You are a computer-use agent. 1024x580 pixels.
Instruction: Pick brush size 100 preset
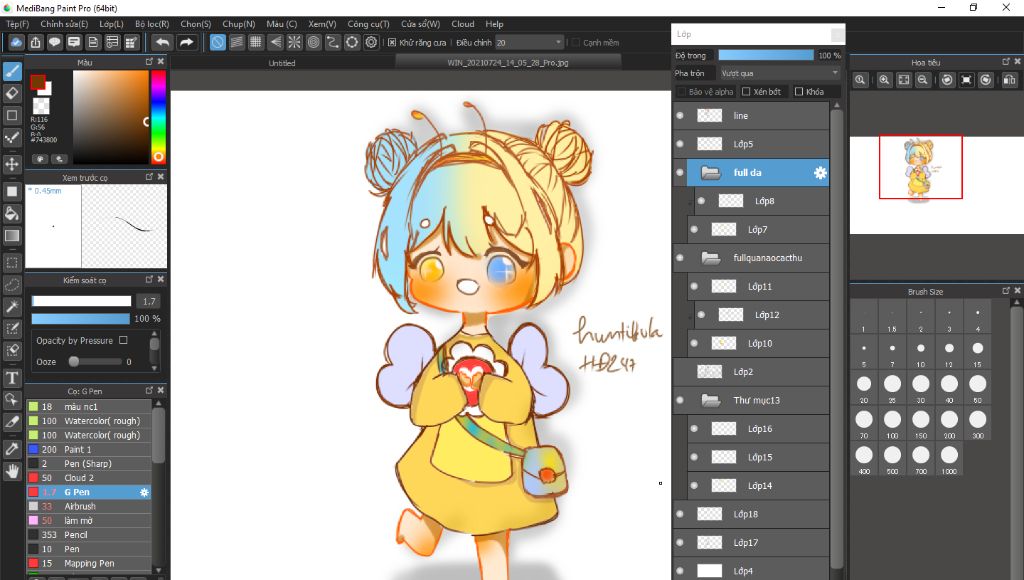click(x=892, y=423)
